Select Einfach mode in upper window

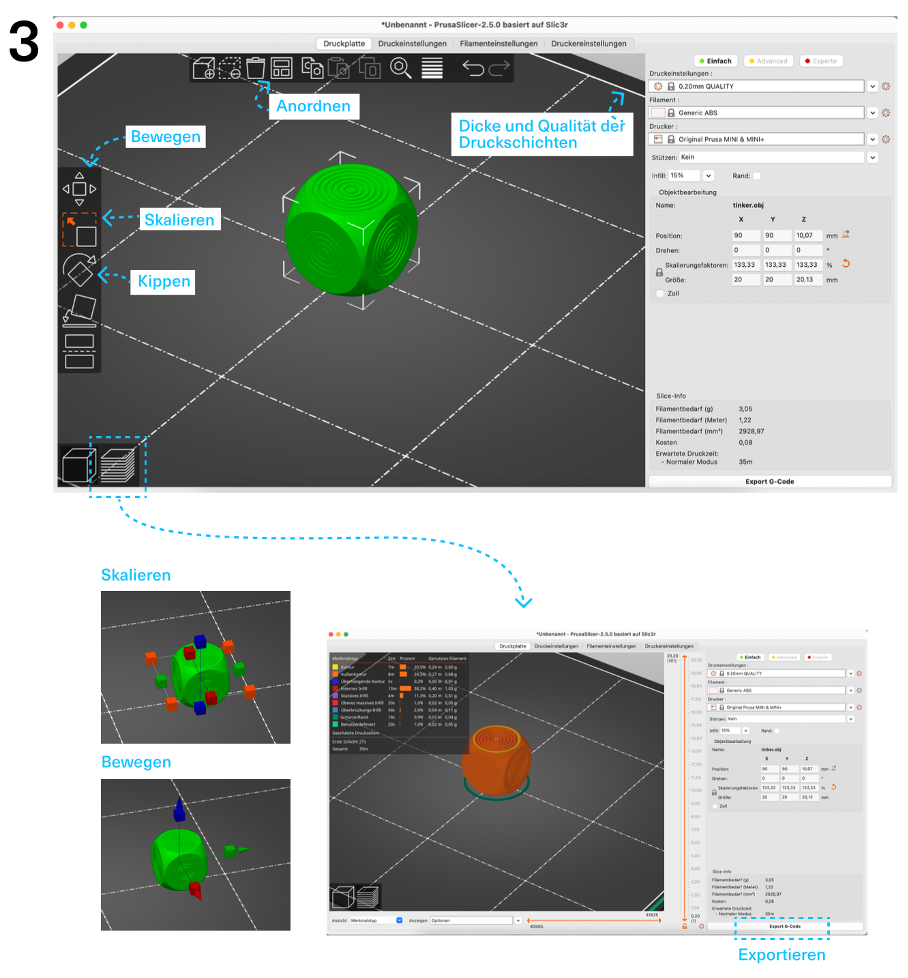coord(715,61)
